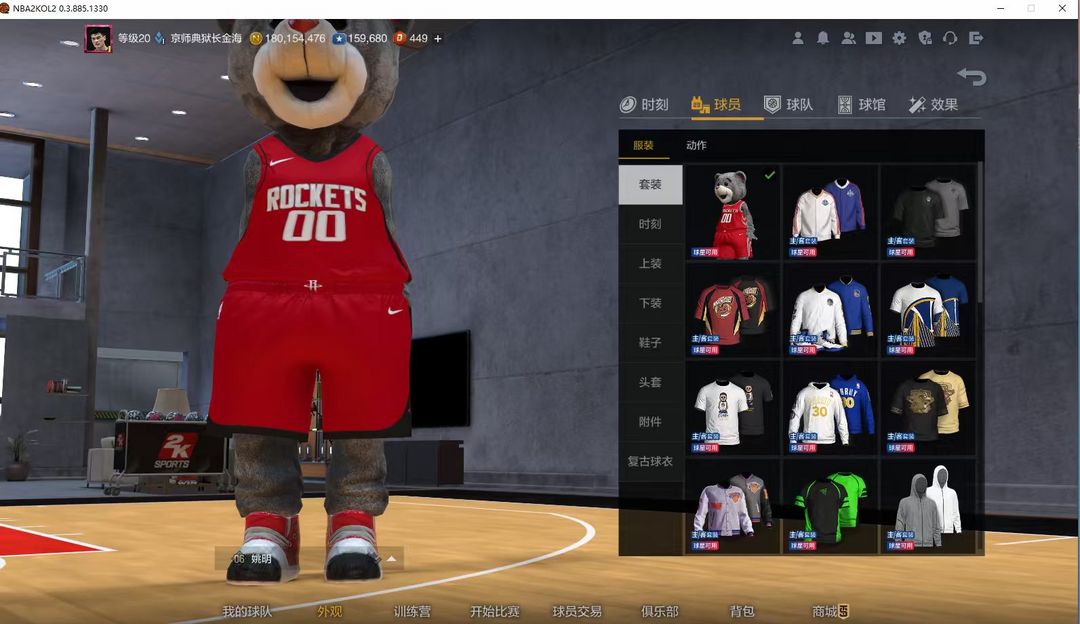1080x624 pixels.
Task: Select the white and blue Warriors jacket set
Action: 830,311
